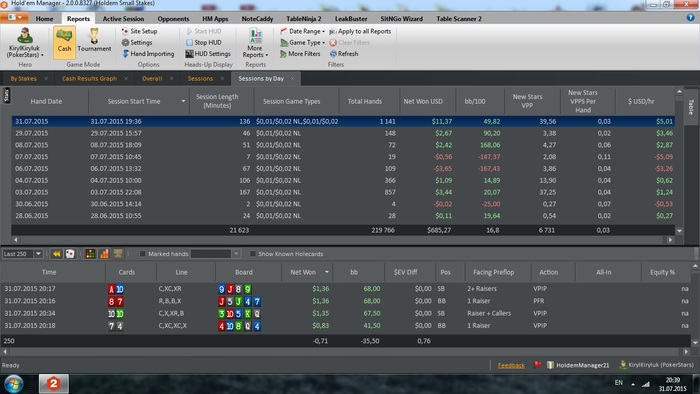Open help question mark icon

(690, 18)
